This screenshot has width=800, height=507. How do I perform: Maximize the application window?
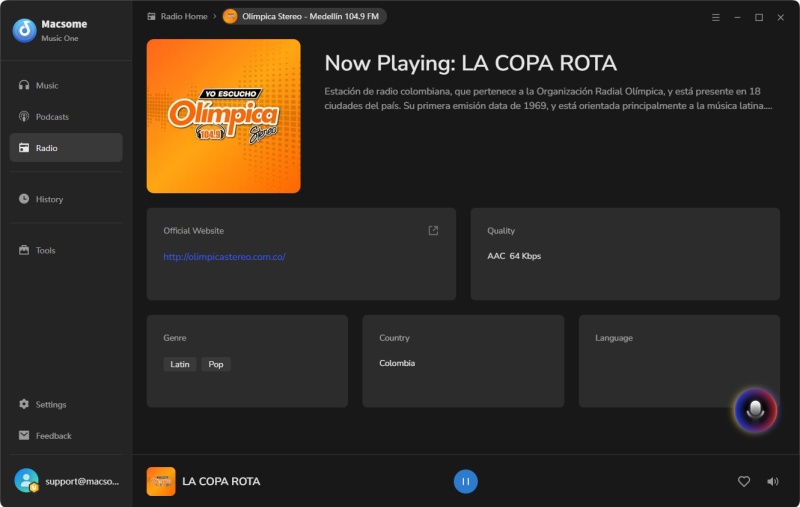759,17
